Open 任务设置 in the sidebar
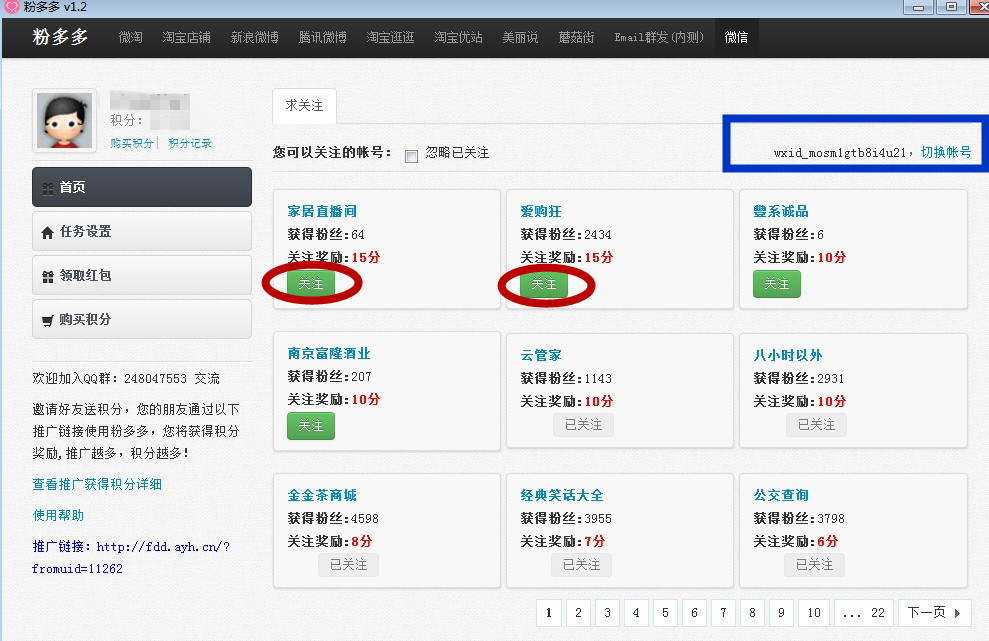This screenshot has height=641, width=989. (x=142, y=232)
